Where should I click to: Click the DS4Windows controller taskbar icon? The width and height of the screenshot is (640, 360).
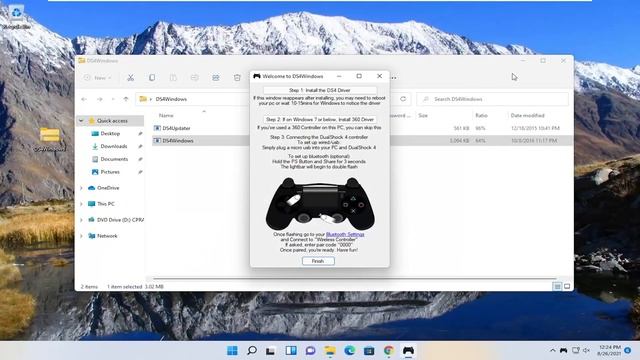(408, 351)
